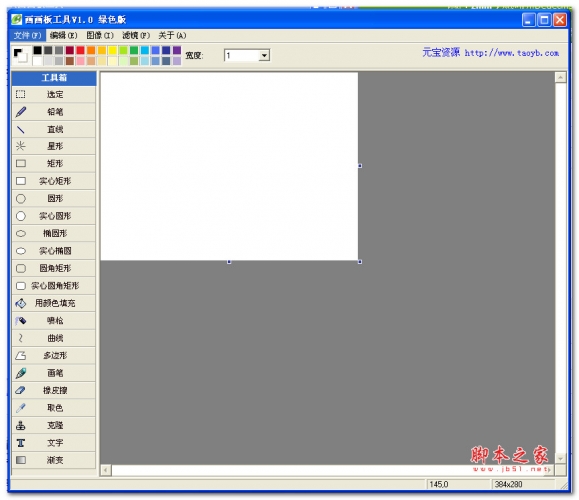The height and width of the screenshot is (500, 579).
Task: Click the canvas right-edge resize handle
Action: [x=360, y=166]
